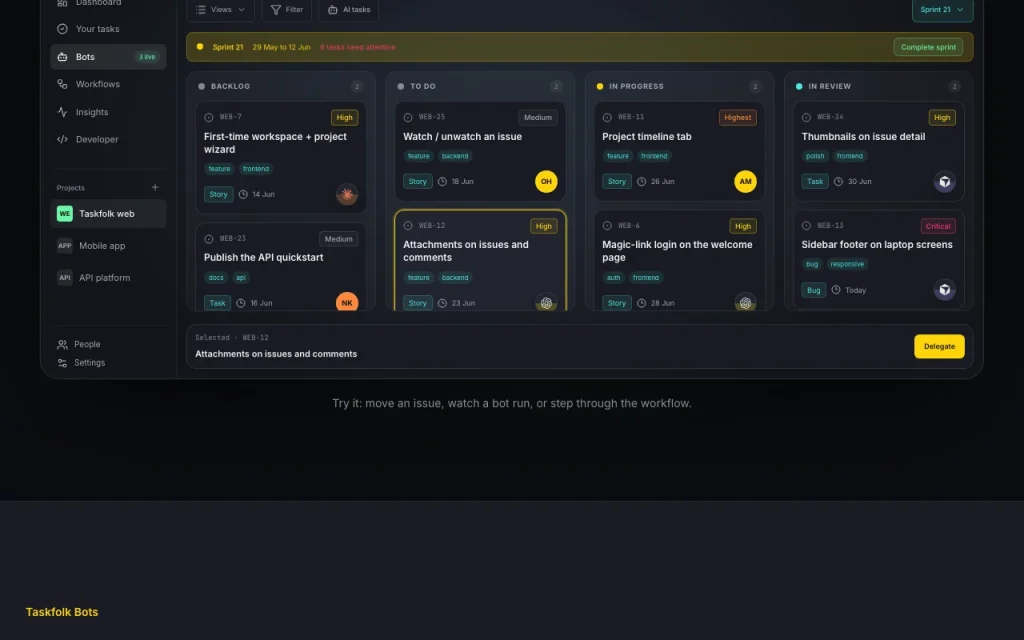The height and width of the screenshot is (640, 1024).
Task: Click the bot avatar on WEB-12 card
Action: 546,302
